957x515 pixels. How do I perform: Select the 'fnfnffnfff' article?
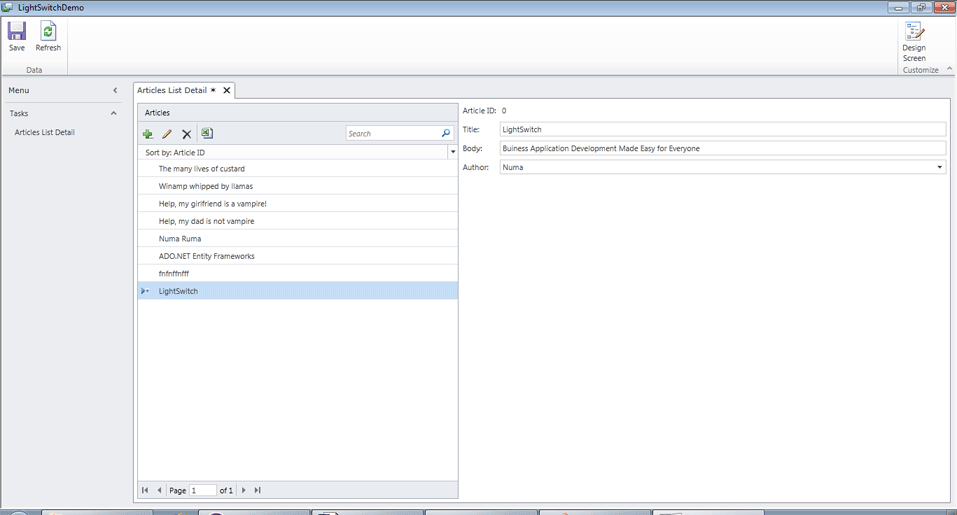298,273
